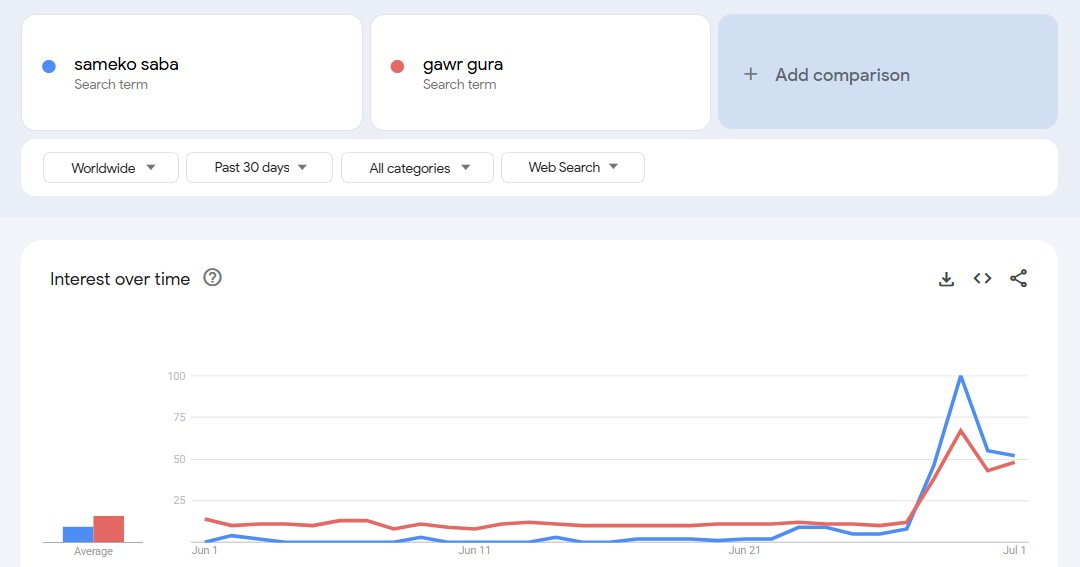Download the Interest over time CSV
The width and height of the screenshot is (1080, 567).
(x=946, y=279)
